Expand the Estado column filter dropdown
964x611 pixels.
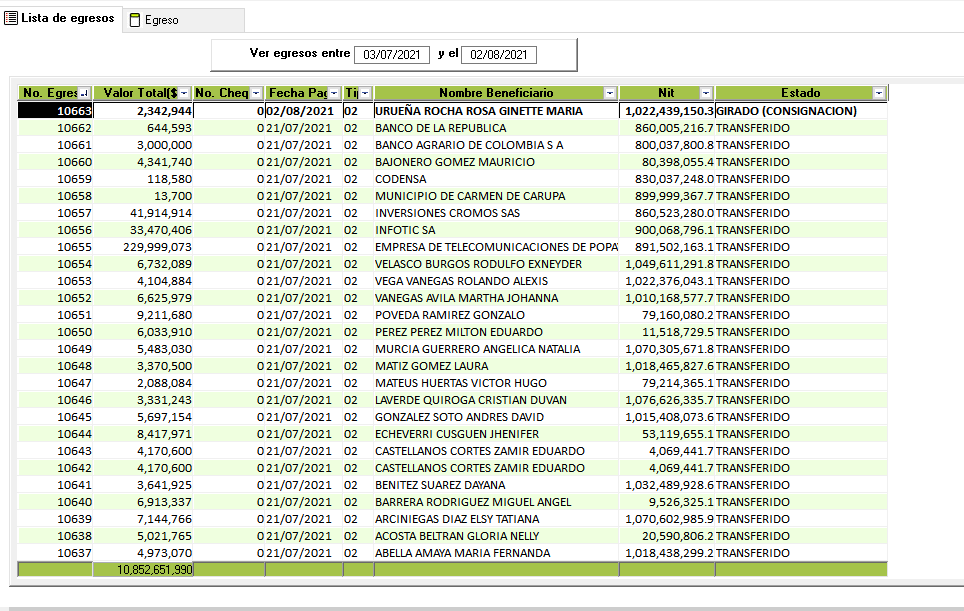tap(878, 93)
